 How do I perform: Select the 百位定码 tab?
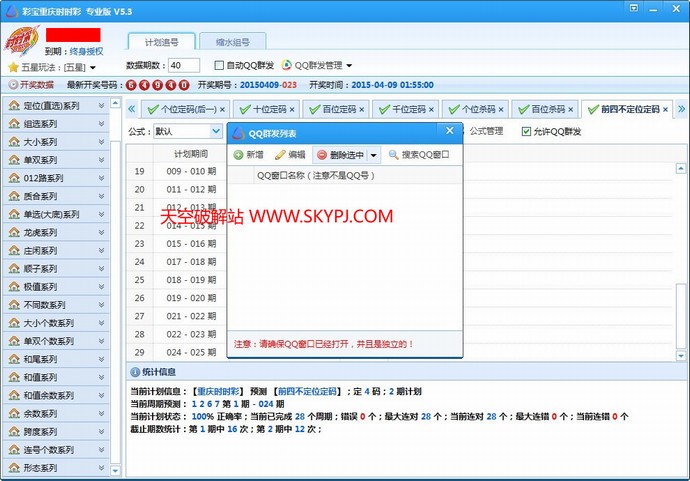(338, 109)
